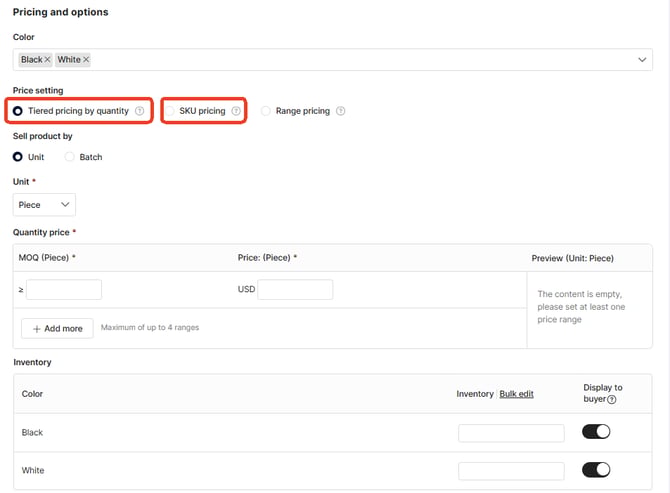Viewport: 670px width, 493px height.
Task: Click the USD price input field
Action: click(x=295, y=290)
